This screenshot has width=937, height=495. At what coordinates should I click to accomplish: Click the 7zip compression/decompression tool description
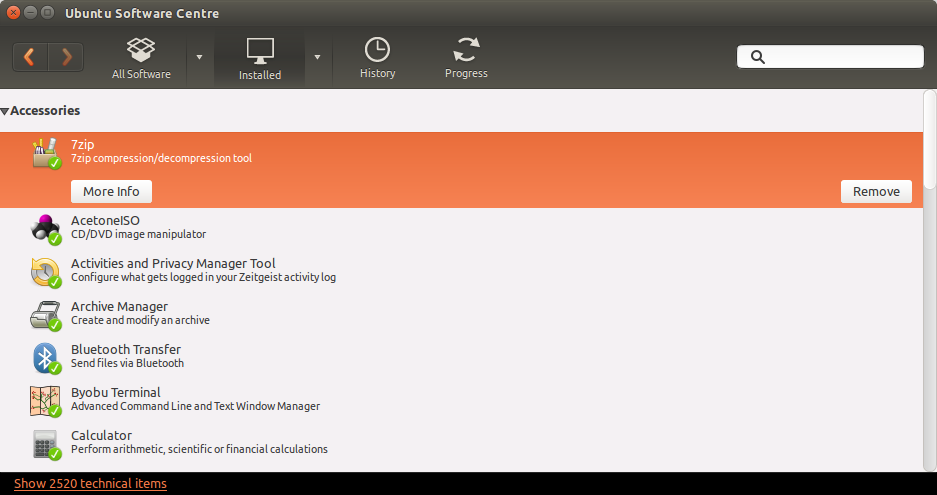(x=161, y=158)
